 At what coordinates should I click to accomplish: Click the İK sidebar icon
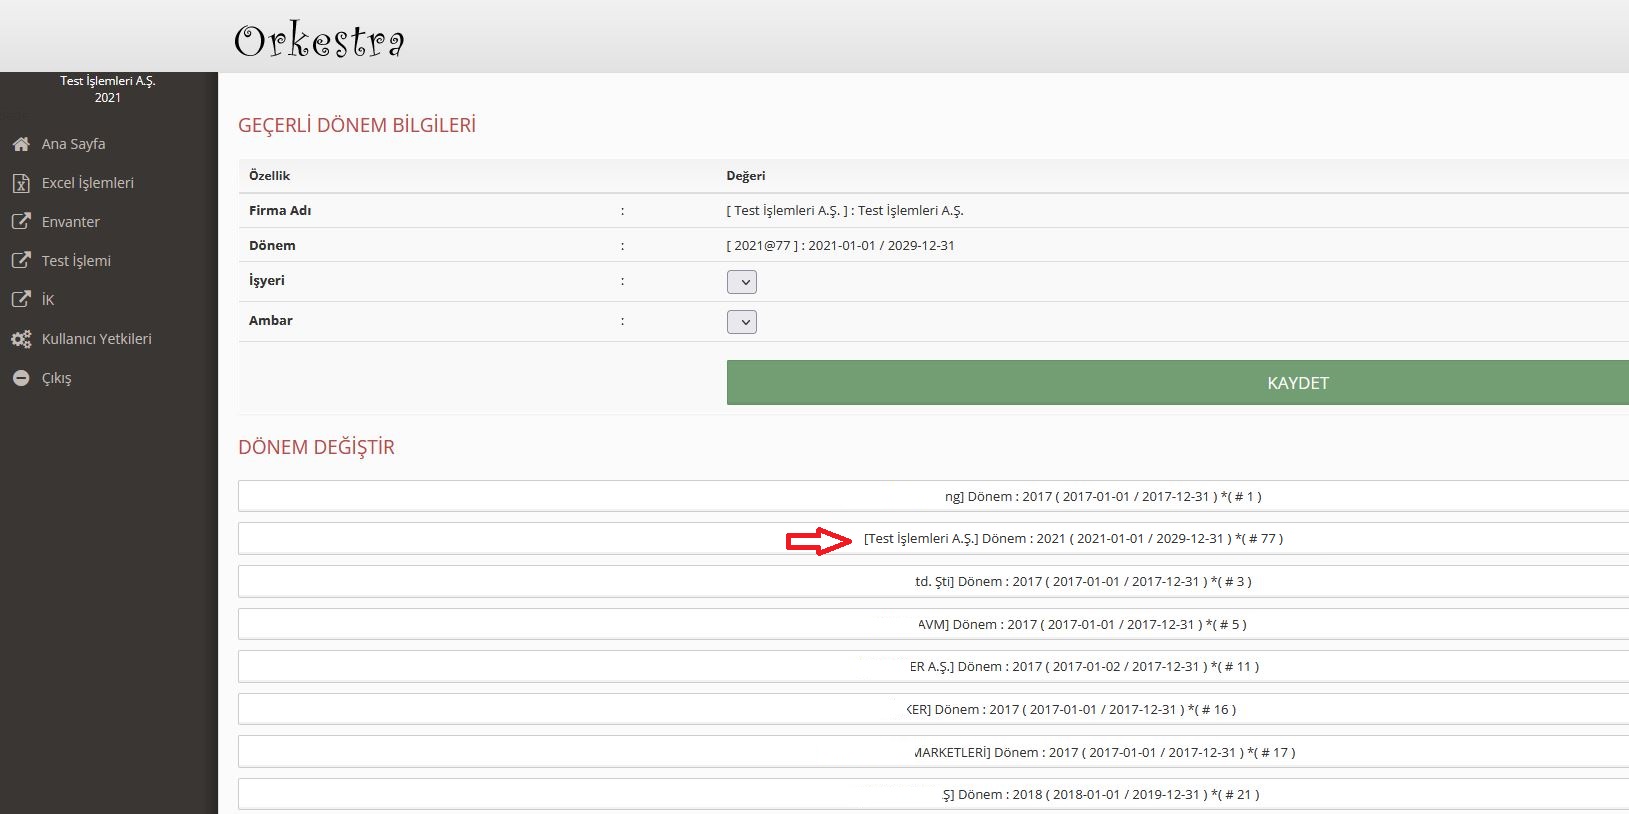click(x=21, y=300)
